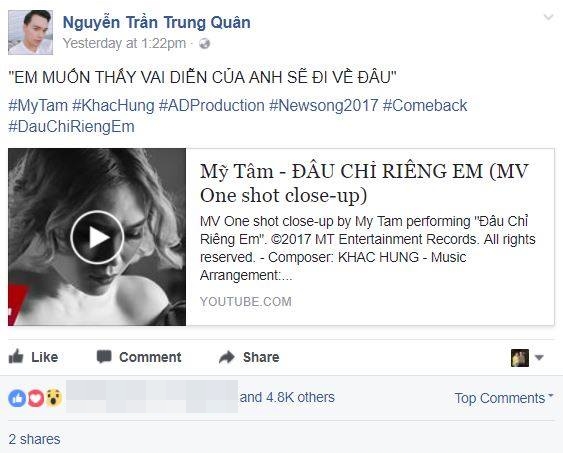563x454 pixels.
Task: Open the ĐÂU CHỈ RIÊNG EM video title
Action: (364, 183)
